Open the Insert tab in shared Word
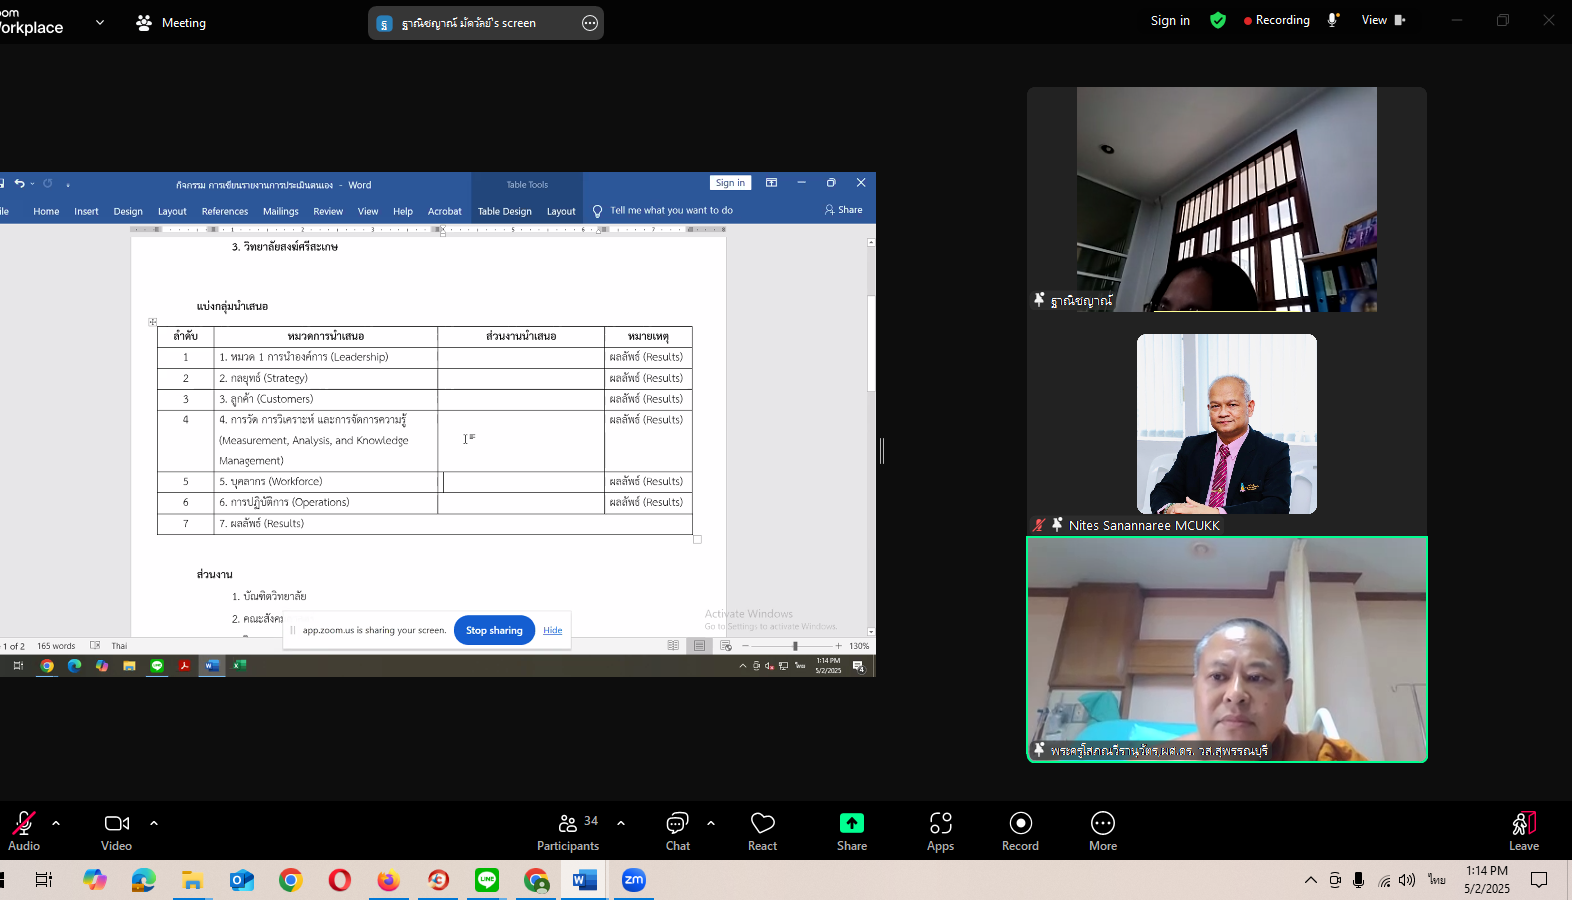Image resolution: width=1572 pixels, height=900 pixels. 86,211
